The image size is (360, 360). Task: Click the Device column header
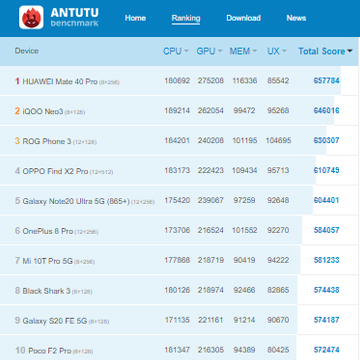[x=27, y=51]
